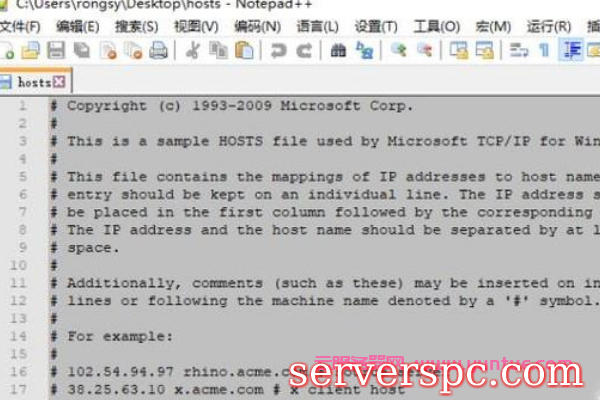Toggle word wrap toolbar button
This screenshot has height=400, width=600.
(x=518, y=51)
